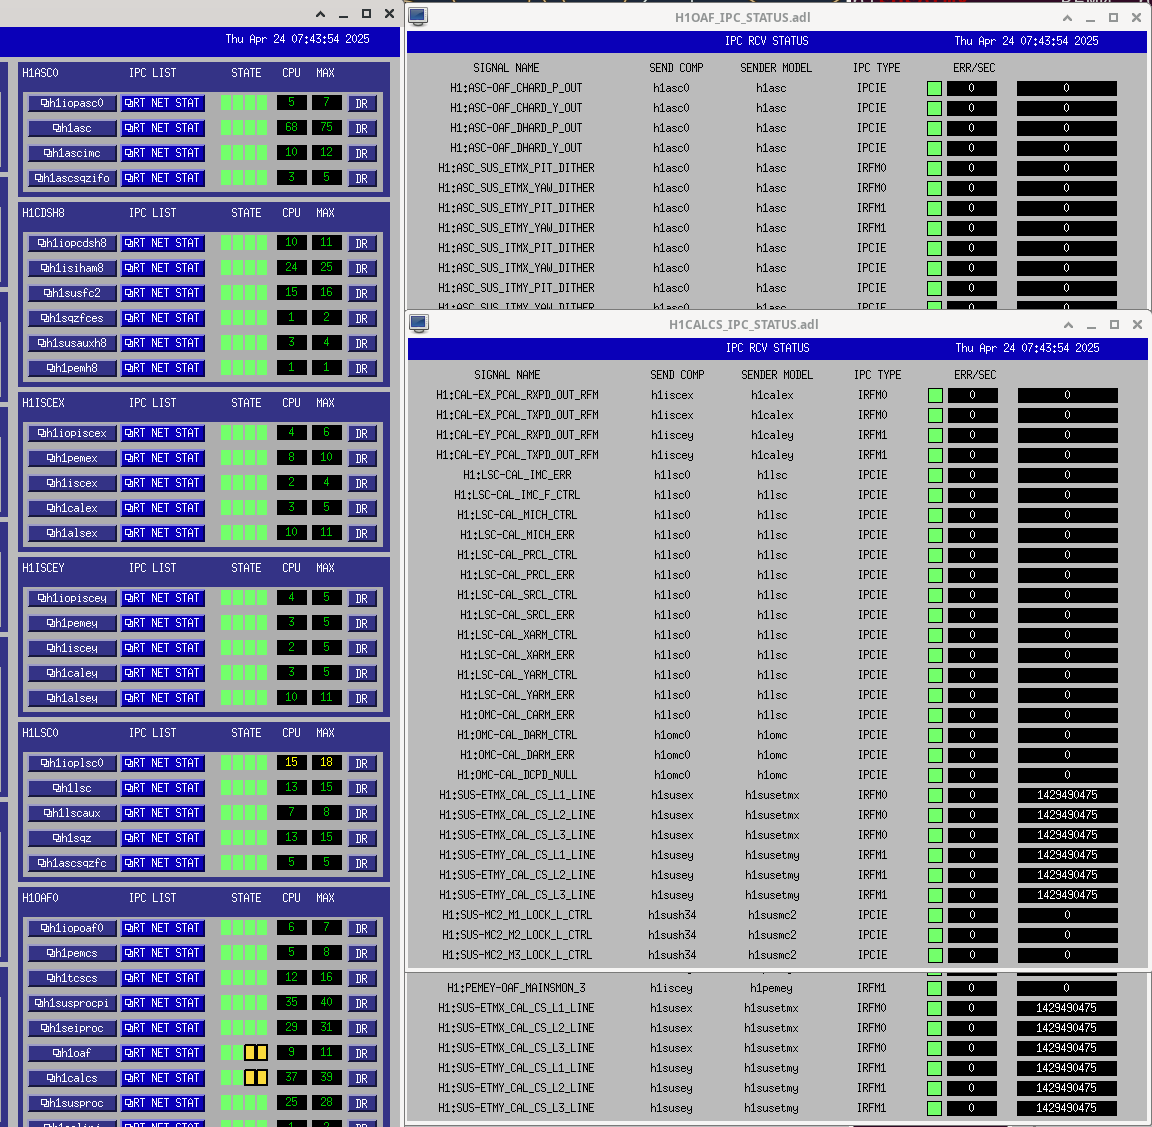
Task: Click DR button for h1pemey
Action: pos(361,624)
